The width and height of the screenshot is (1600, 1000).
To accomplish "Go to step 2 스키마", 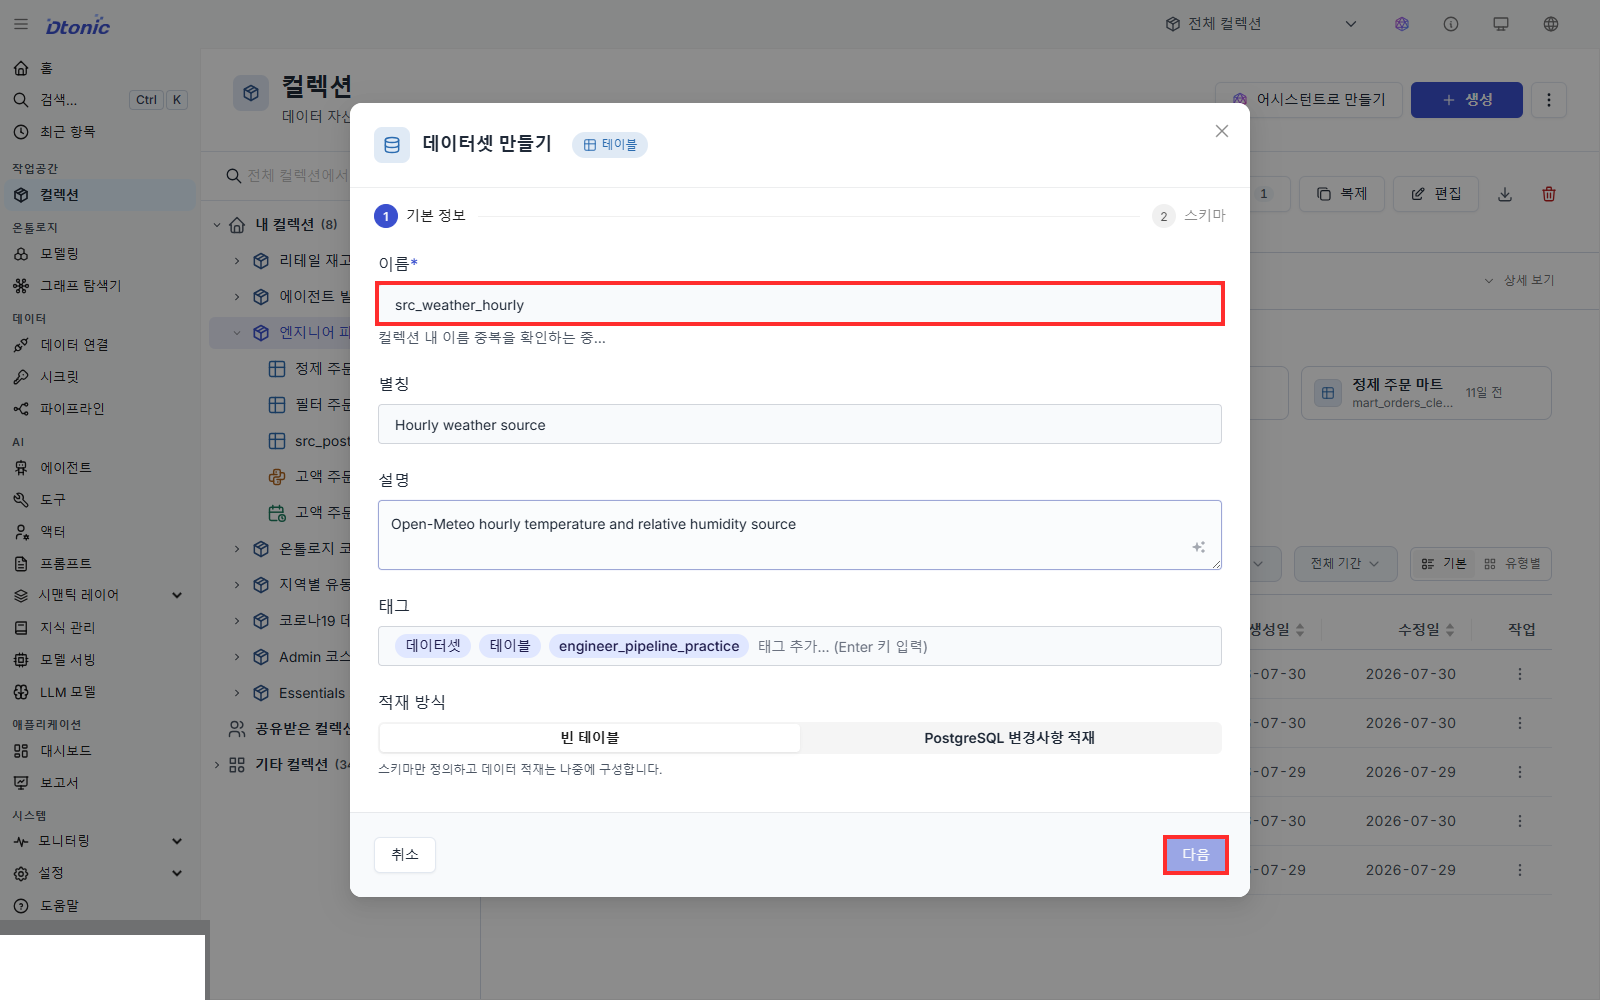I will point(1189,216).
